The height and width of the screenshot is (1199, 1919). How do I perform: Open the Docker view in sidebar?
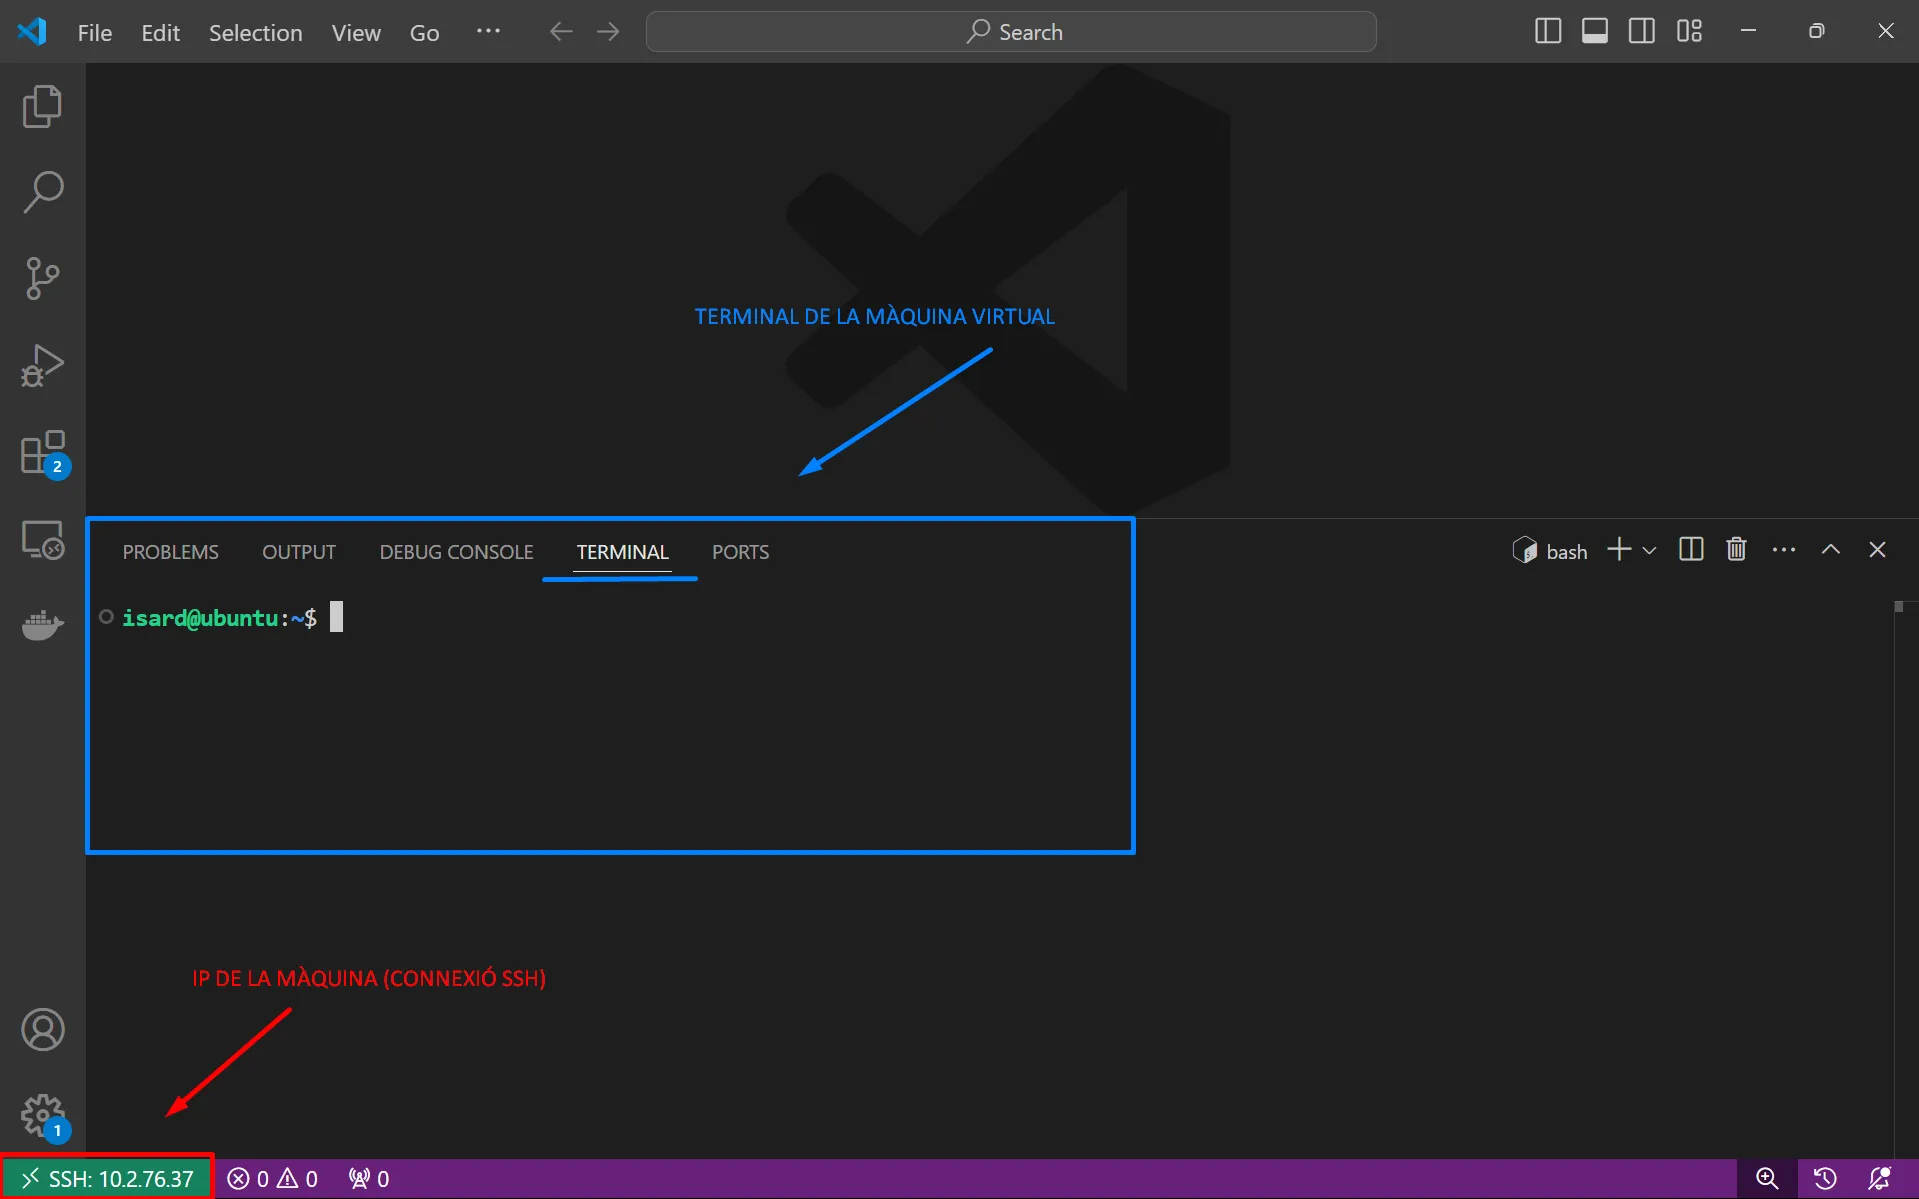click(42, 625)
